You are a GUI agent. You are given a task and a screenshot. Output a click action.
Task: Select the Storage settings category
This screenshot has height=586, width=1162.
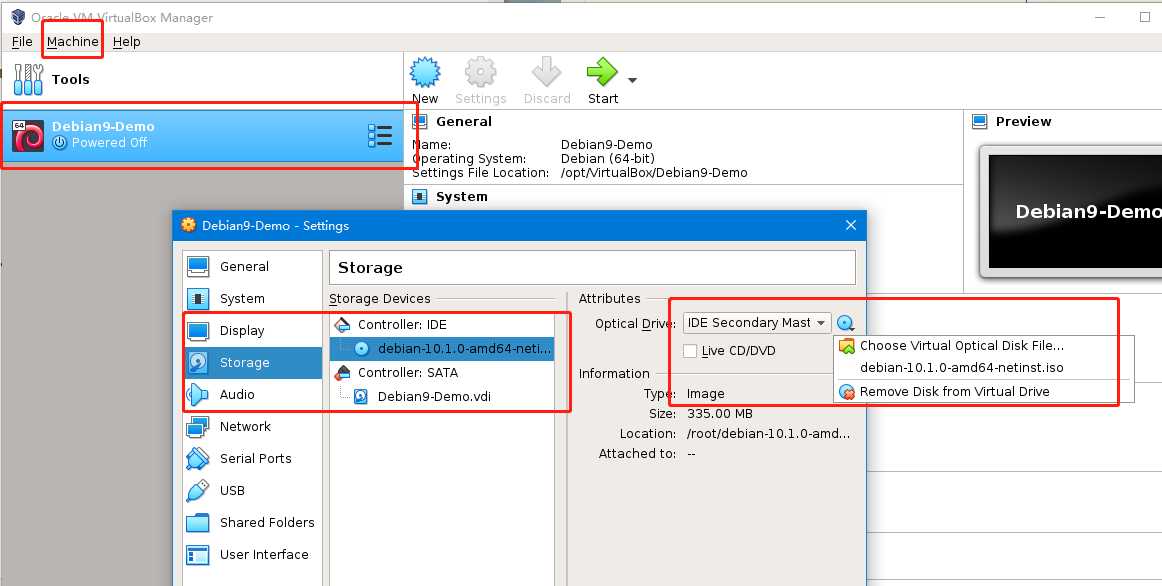(x=252, y=362)
